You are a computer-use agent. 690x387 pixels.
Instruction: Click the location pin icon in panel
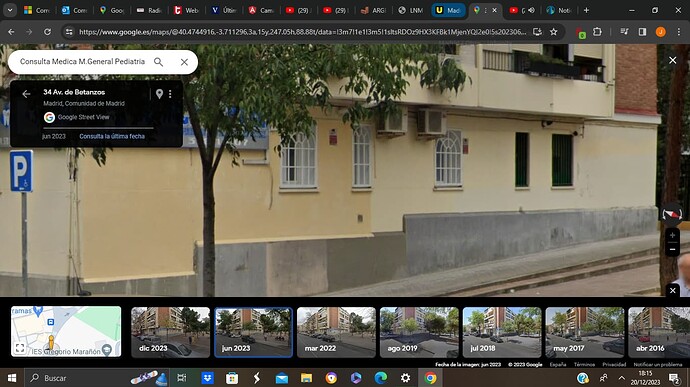click(x=159, y=93)
